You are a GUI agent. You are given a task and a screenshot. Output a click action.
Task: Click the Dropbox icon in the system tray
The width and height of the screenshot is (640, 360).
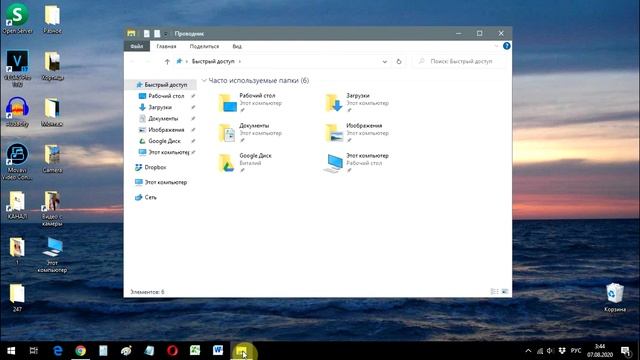tap(562, 351)
